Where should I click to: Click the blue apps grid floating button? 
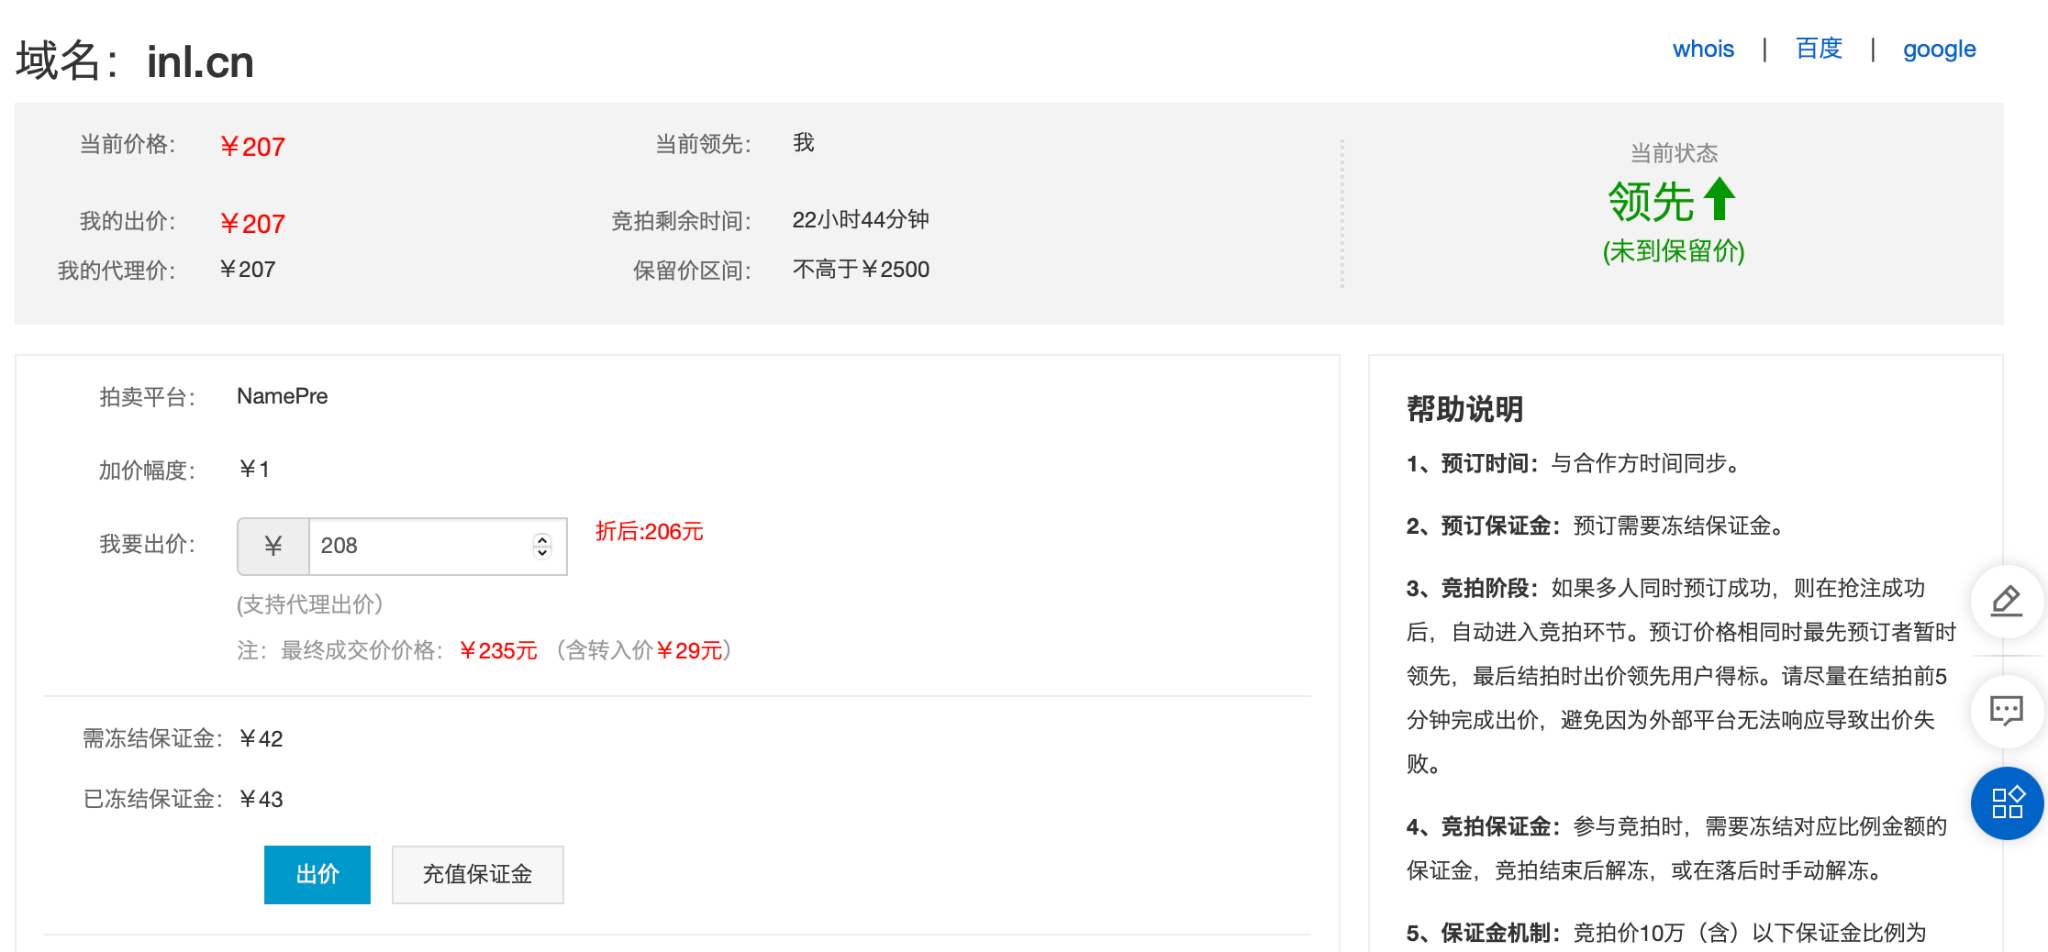coord(2006,803)
